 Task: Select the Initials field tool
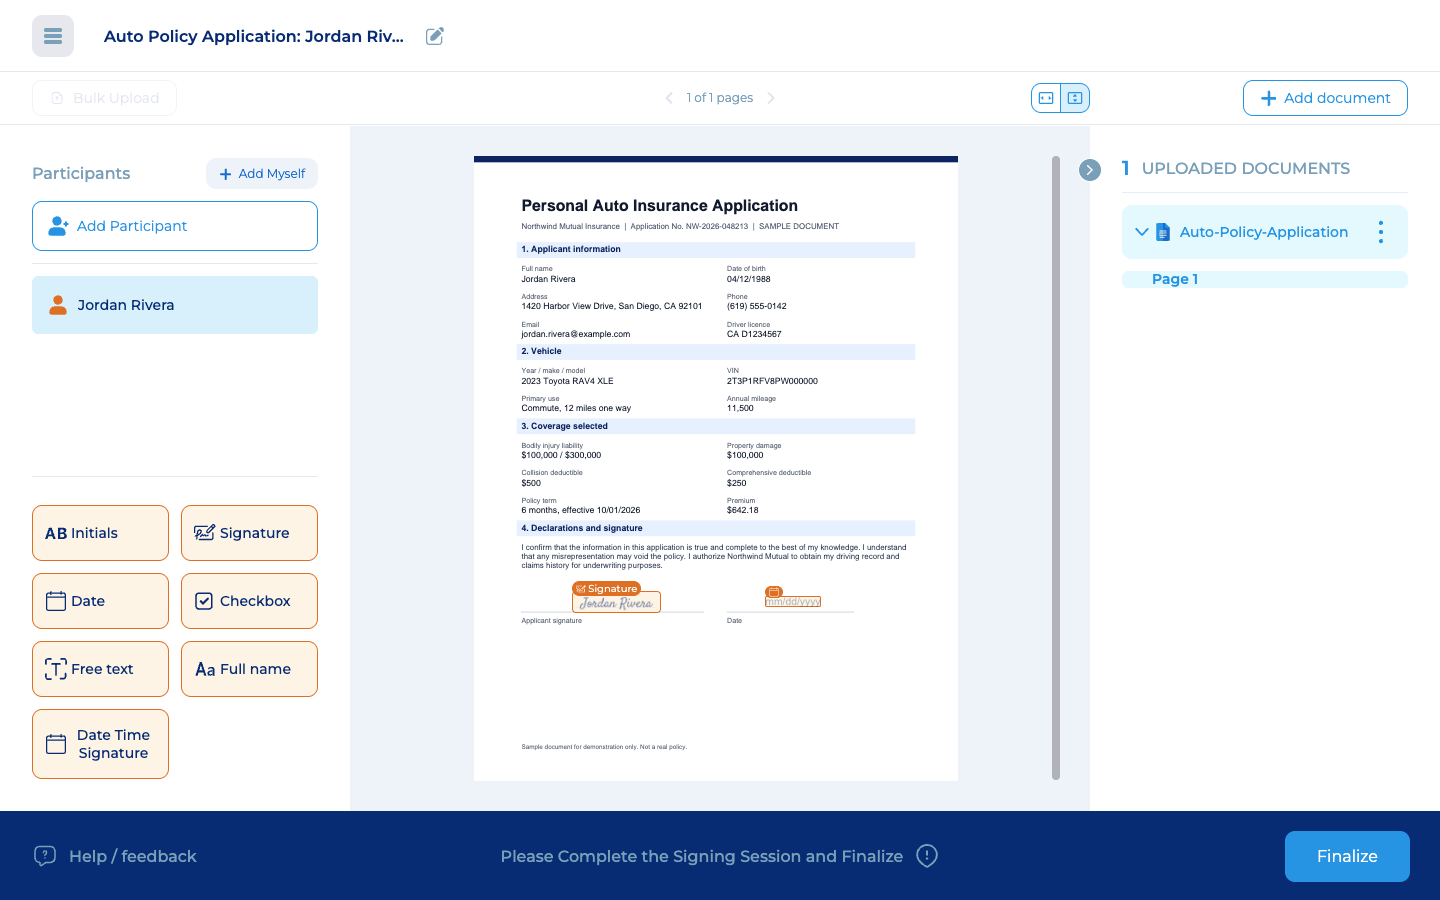100,533
